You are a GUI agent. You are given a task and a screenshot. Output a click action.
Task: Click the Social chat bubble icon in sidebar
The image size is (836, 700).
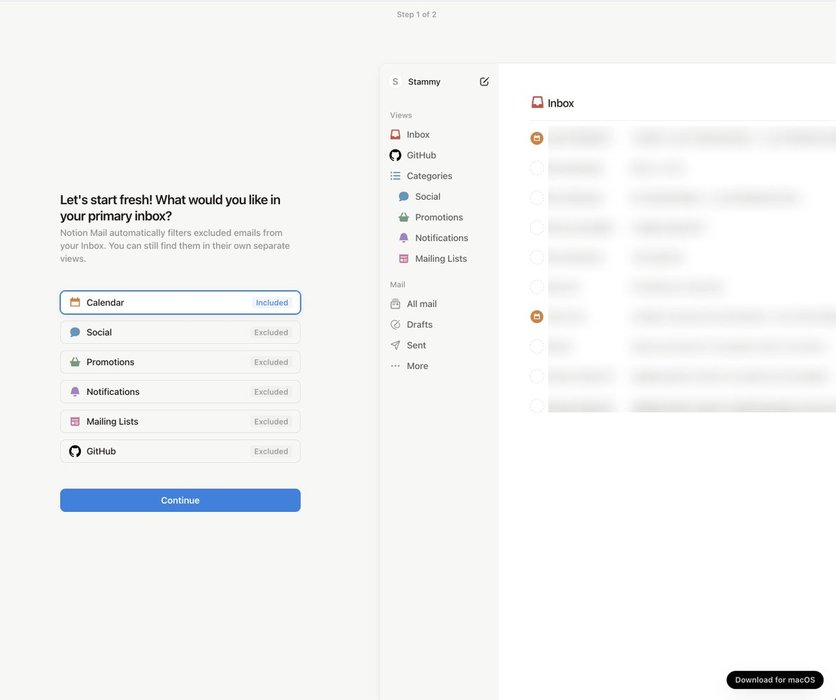click(404, 196)
